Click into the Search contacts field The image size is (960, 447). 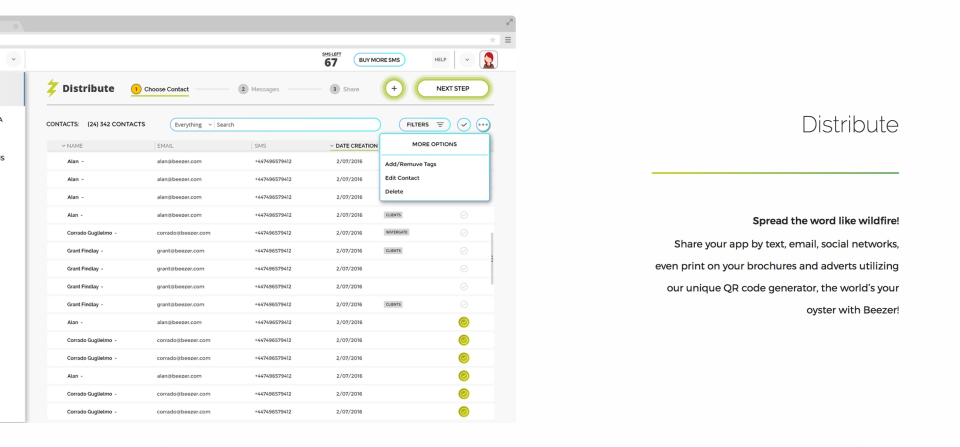[x=297, y=124]
